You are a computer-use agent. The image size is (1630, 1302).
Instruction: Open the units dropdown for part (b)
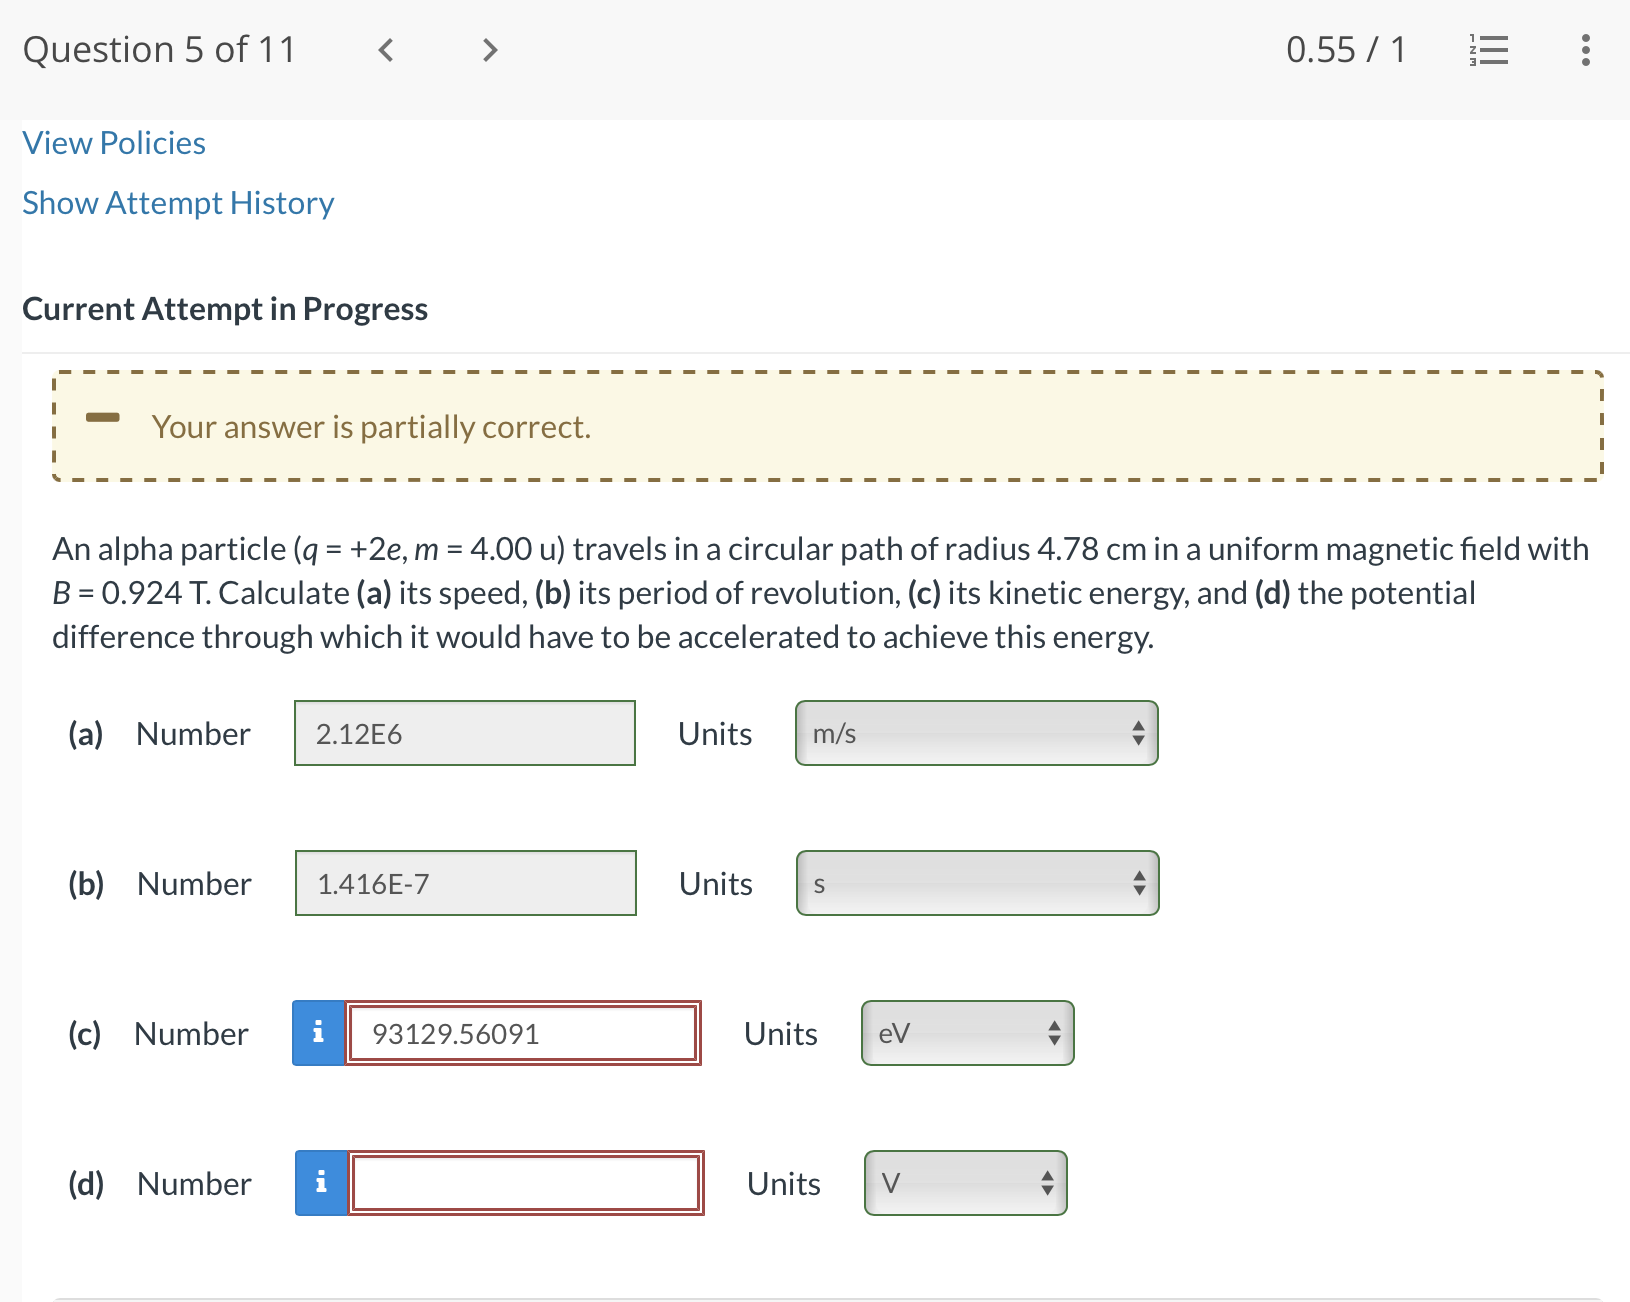[976, 883]
